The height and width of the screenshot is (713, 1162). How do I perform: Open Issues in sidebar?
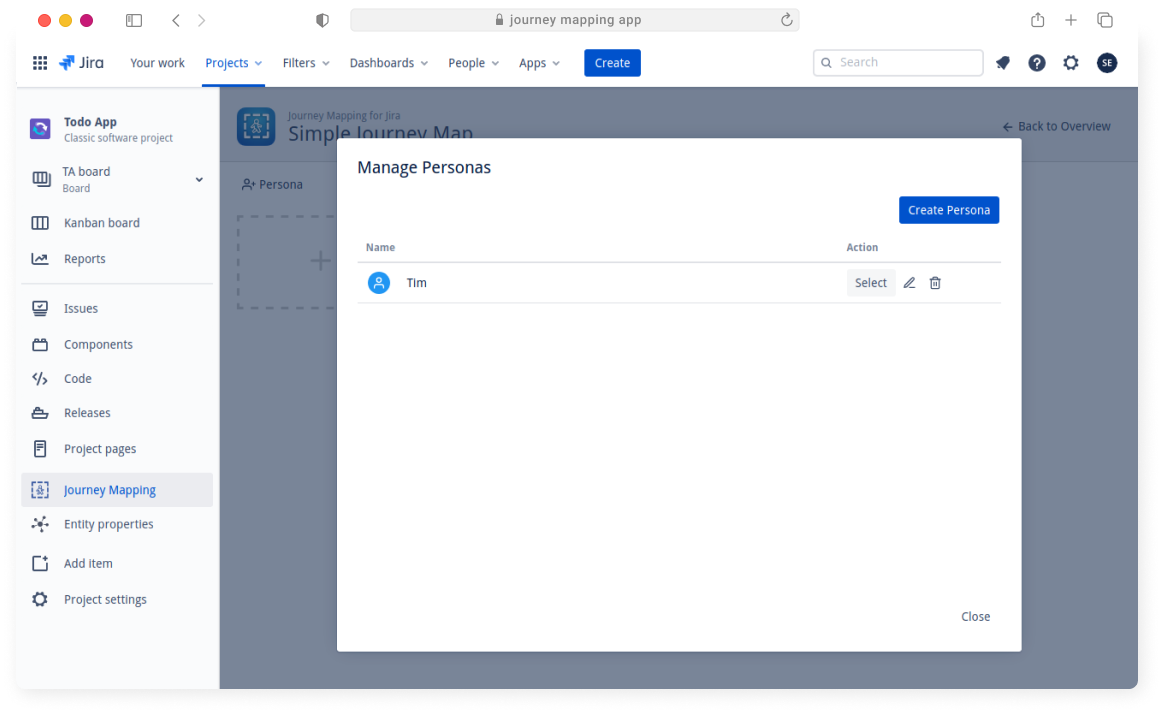117,308
